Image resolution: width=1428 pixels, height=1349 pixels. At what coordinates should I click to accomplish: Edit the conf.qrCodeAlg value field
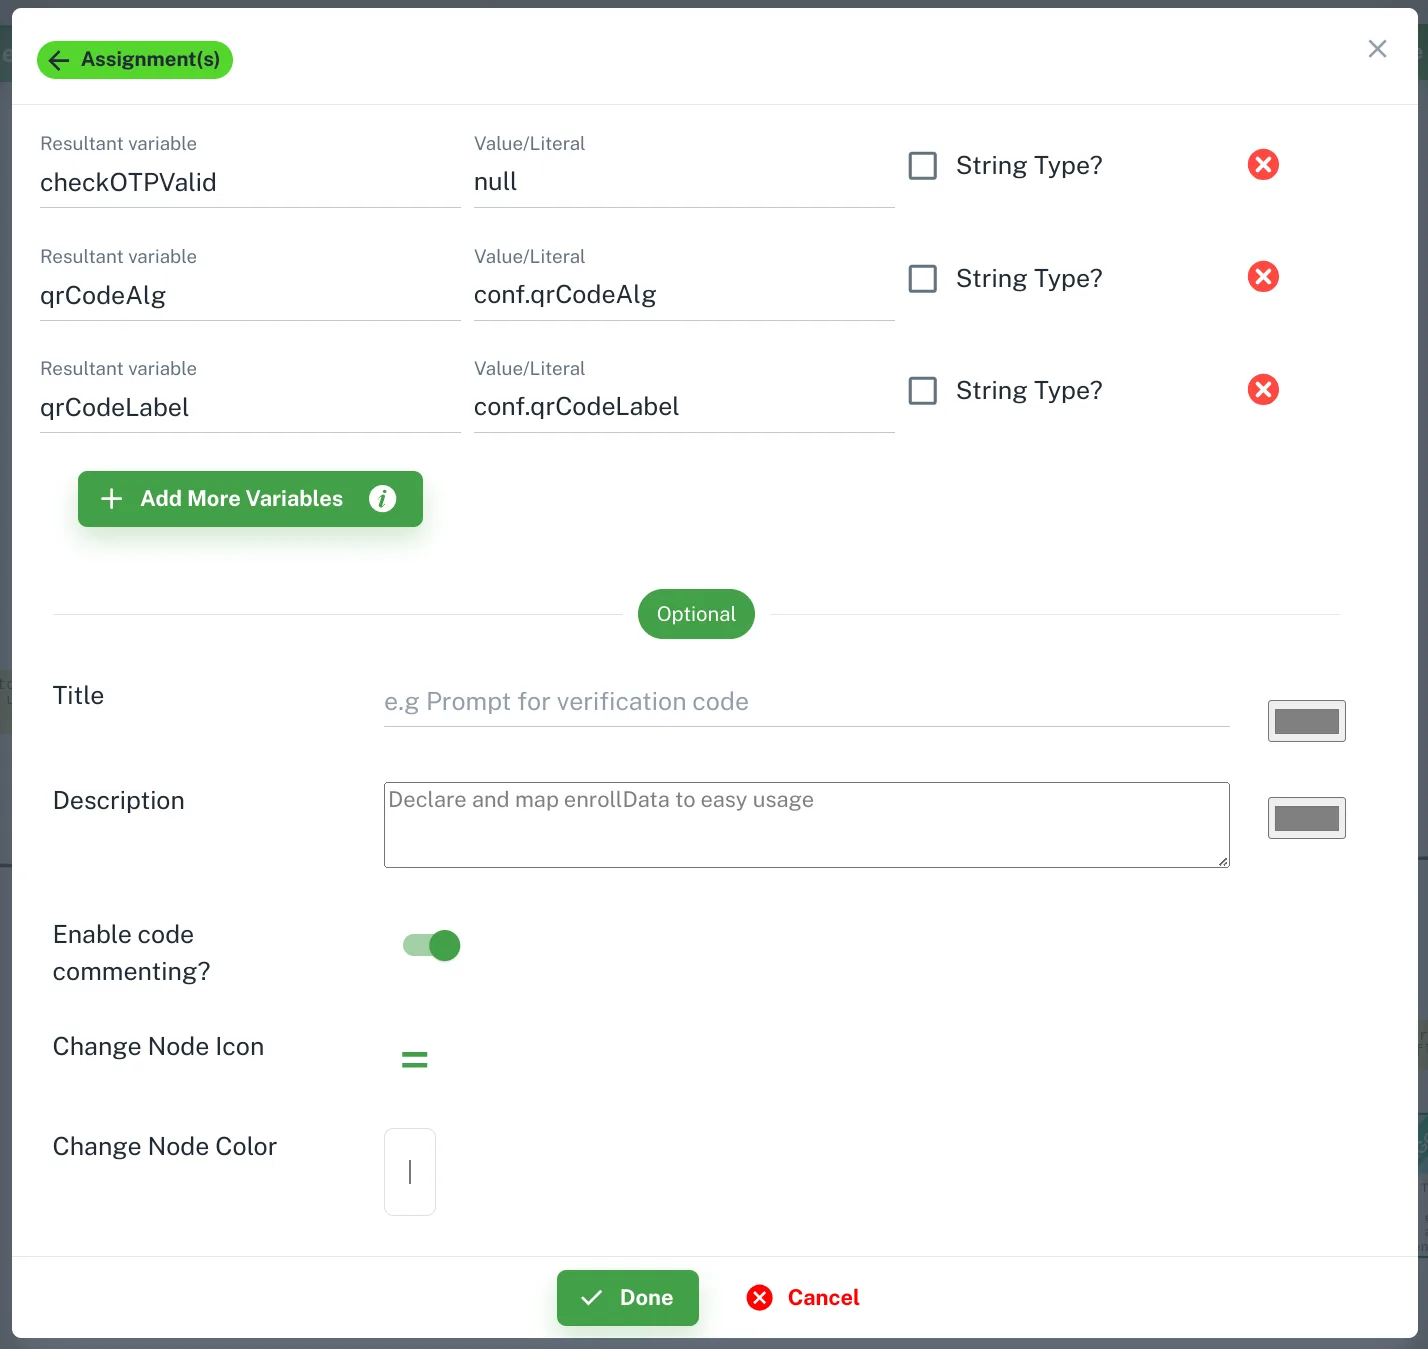[x=684, y=295]
